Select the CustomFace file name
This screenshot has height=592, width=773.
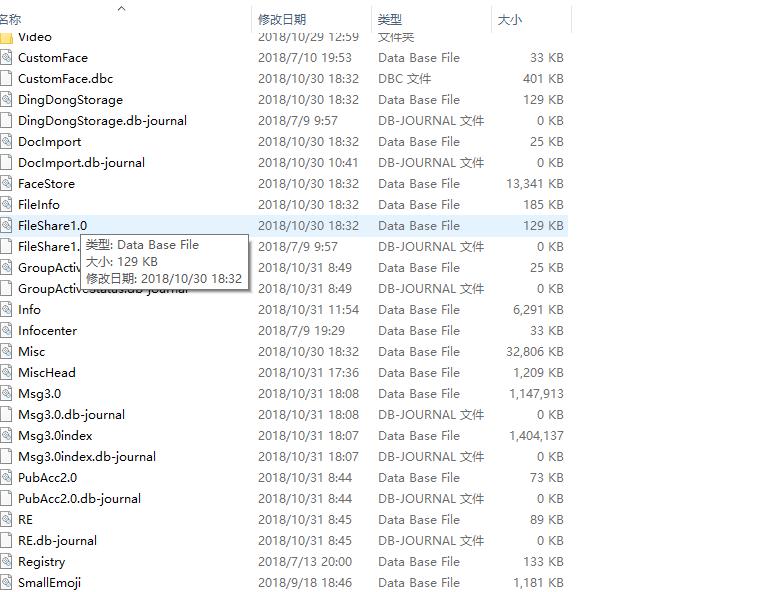[53, 58]
